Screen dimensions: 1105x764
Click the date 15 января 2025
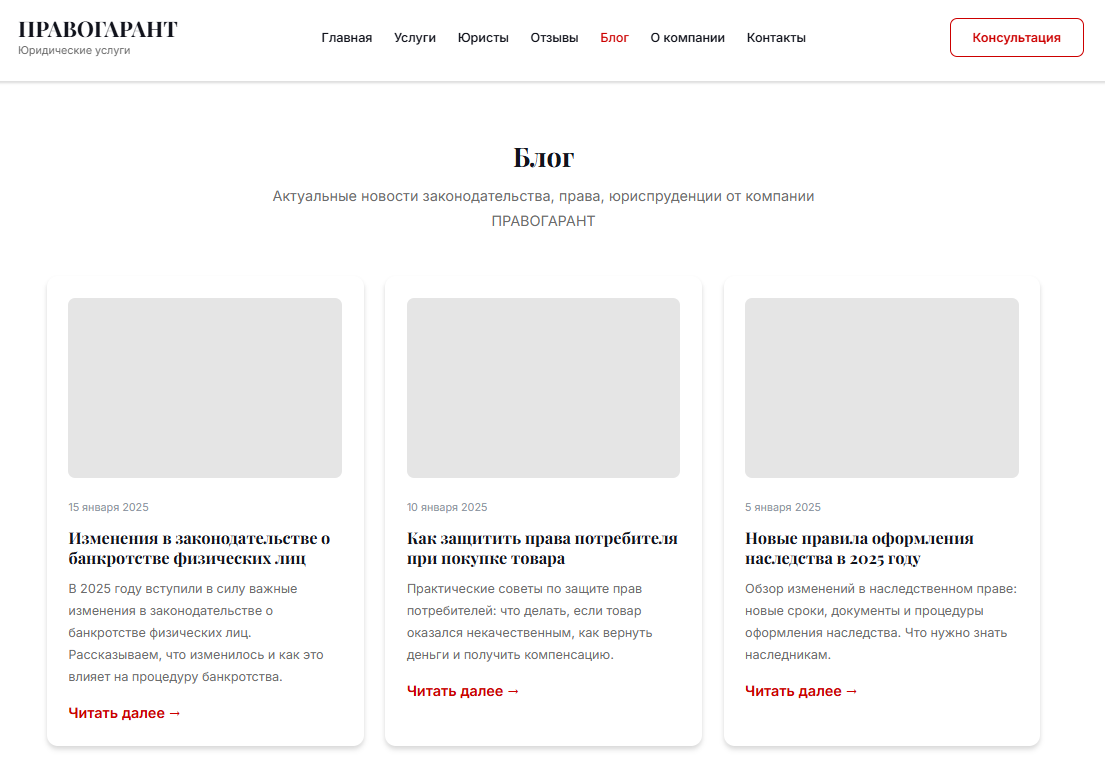click(x=109, y=507)
